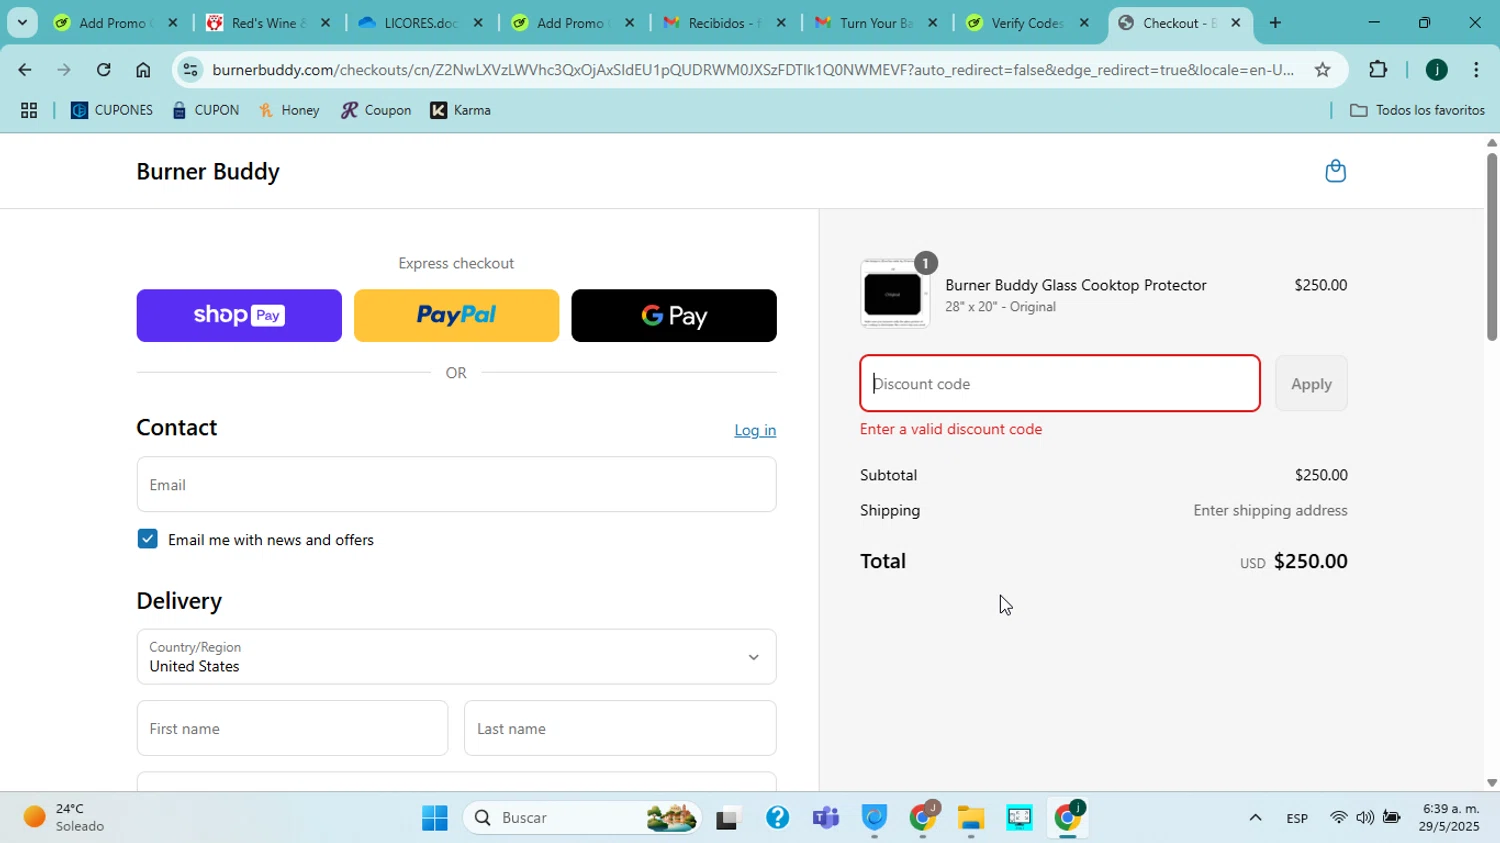Click the page vertical scrollbar
1500x843 pixels.
[1492, 246]
